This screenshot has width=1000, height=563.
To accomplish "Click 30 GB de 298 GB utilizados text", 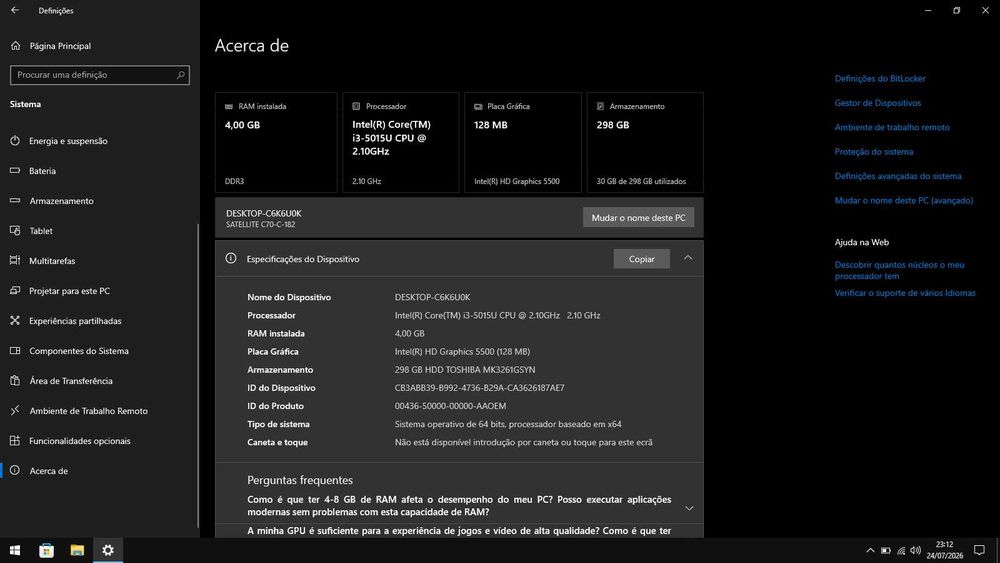I will (x=641, y=182).
